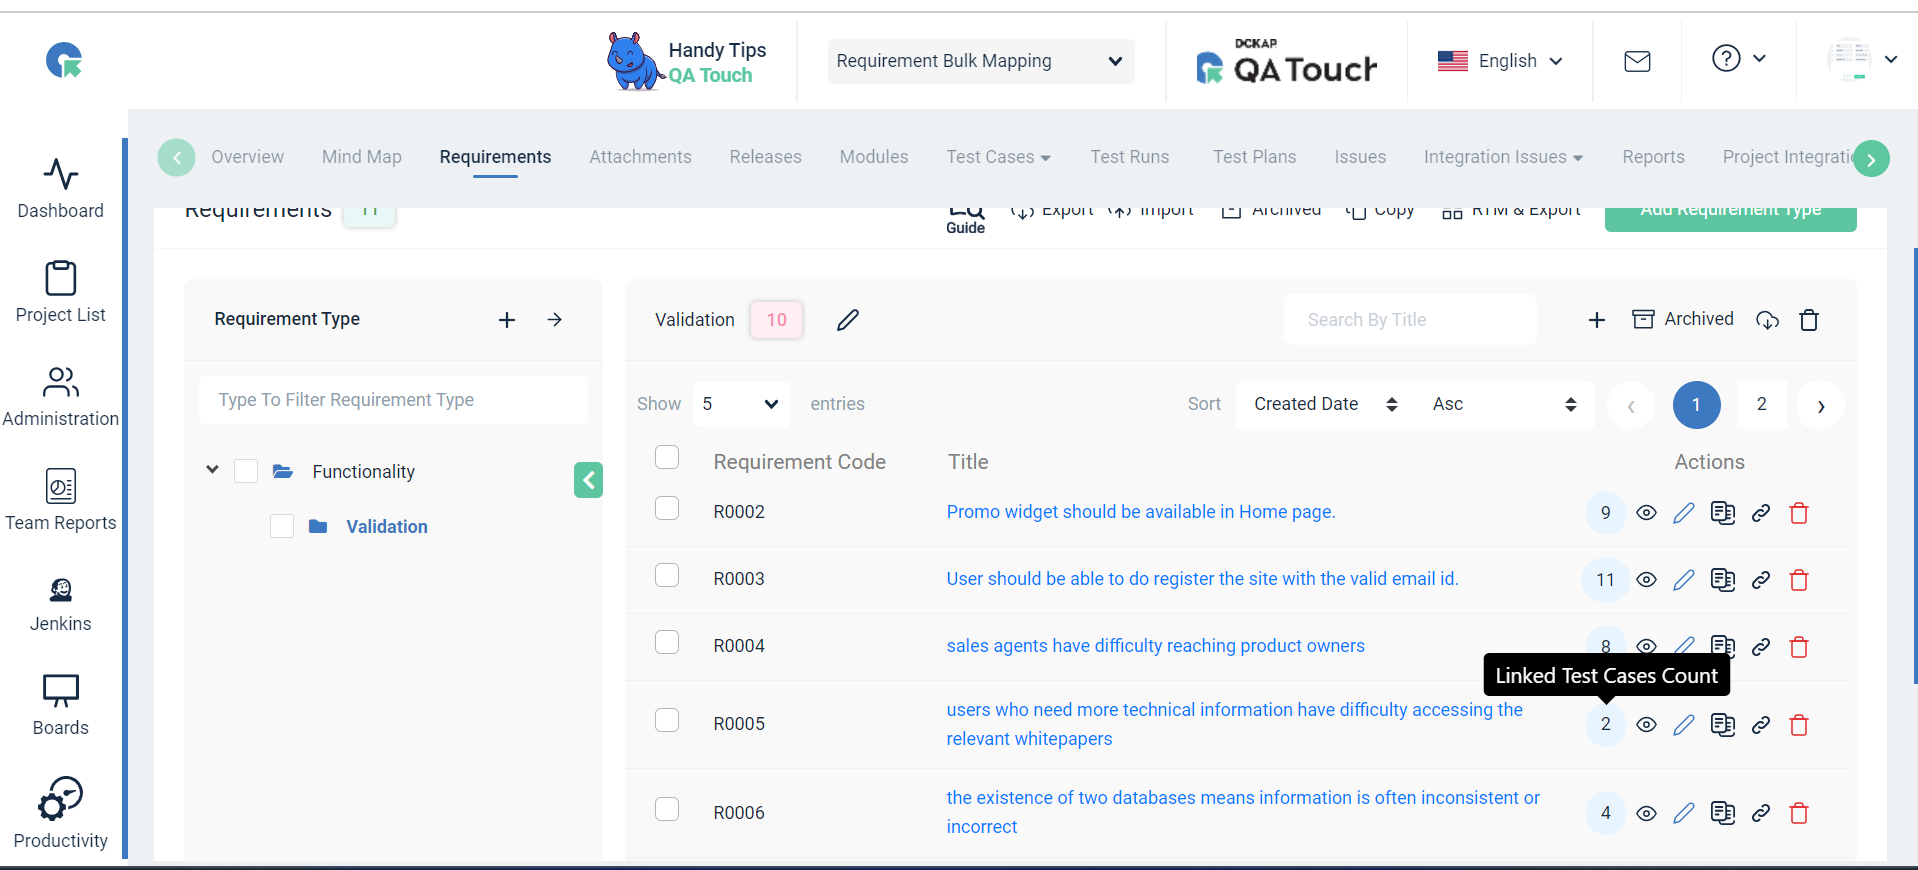Open the Attachments tab
This screenshot has width=1918, height=870.
point(640,157)
